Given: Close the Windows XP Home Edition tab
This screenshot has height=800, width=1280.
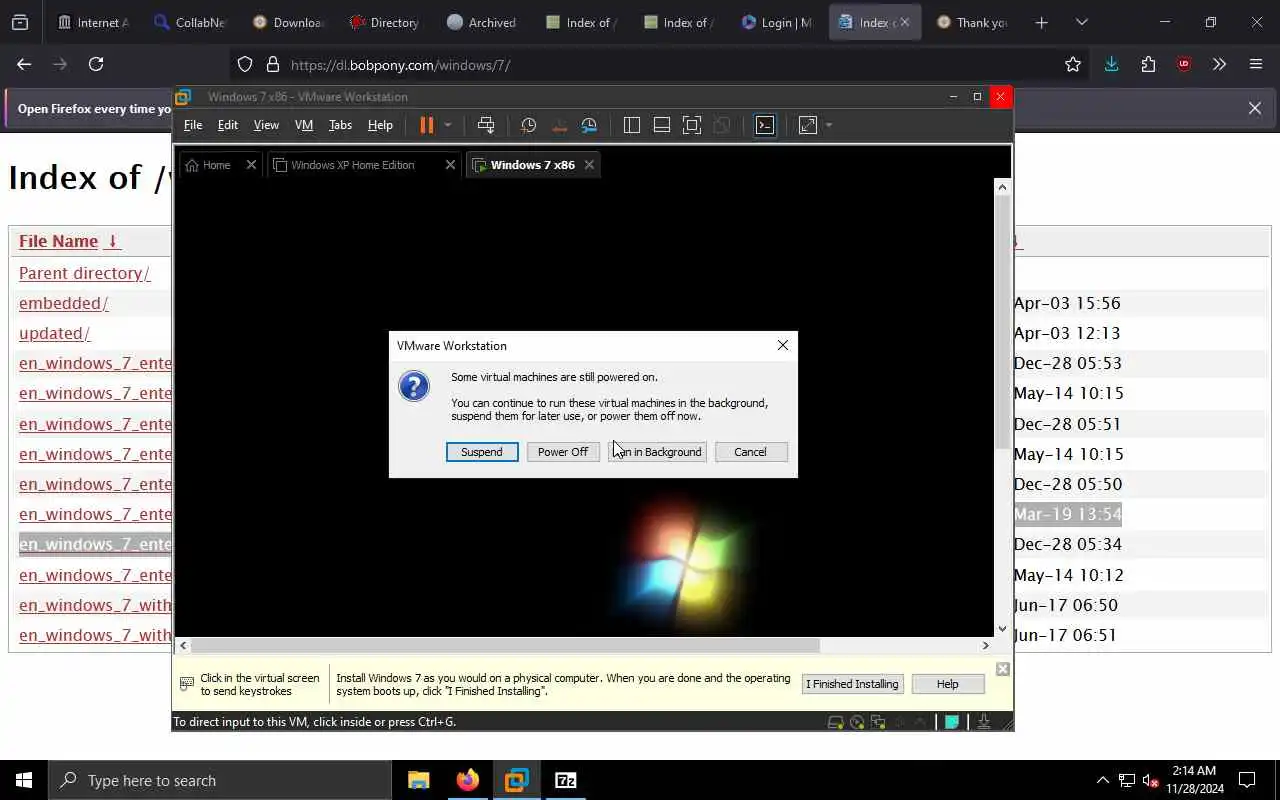Looking at the screenshot, I should click(x=450, y=165).
